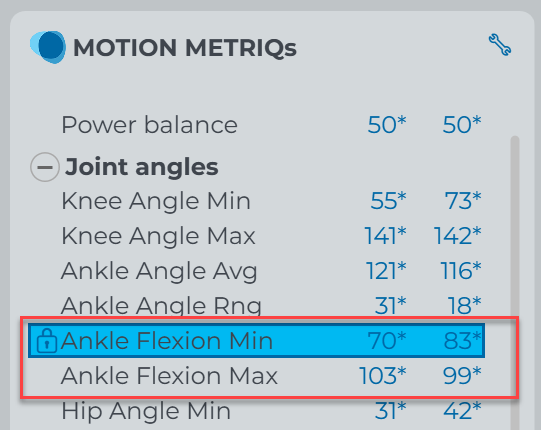Click the Joint angles heading
This screenshot has width=541, height=430.
141,167
